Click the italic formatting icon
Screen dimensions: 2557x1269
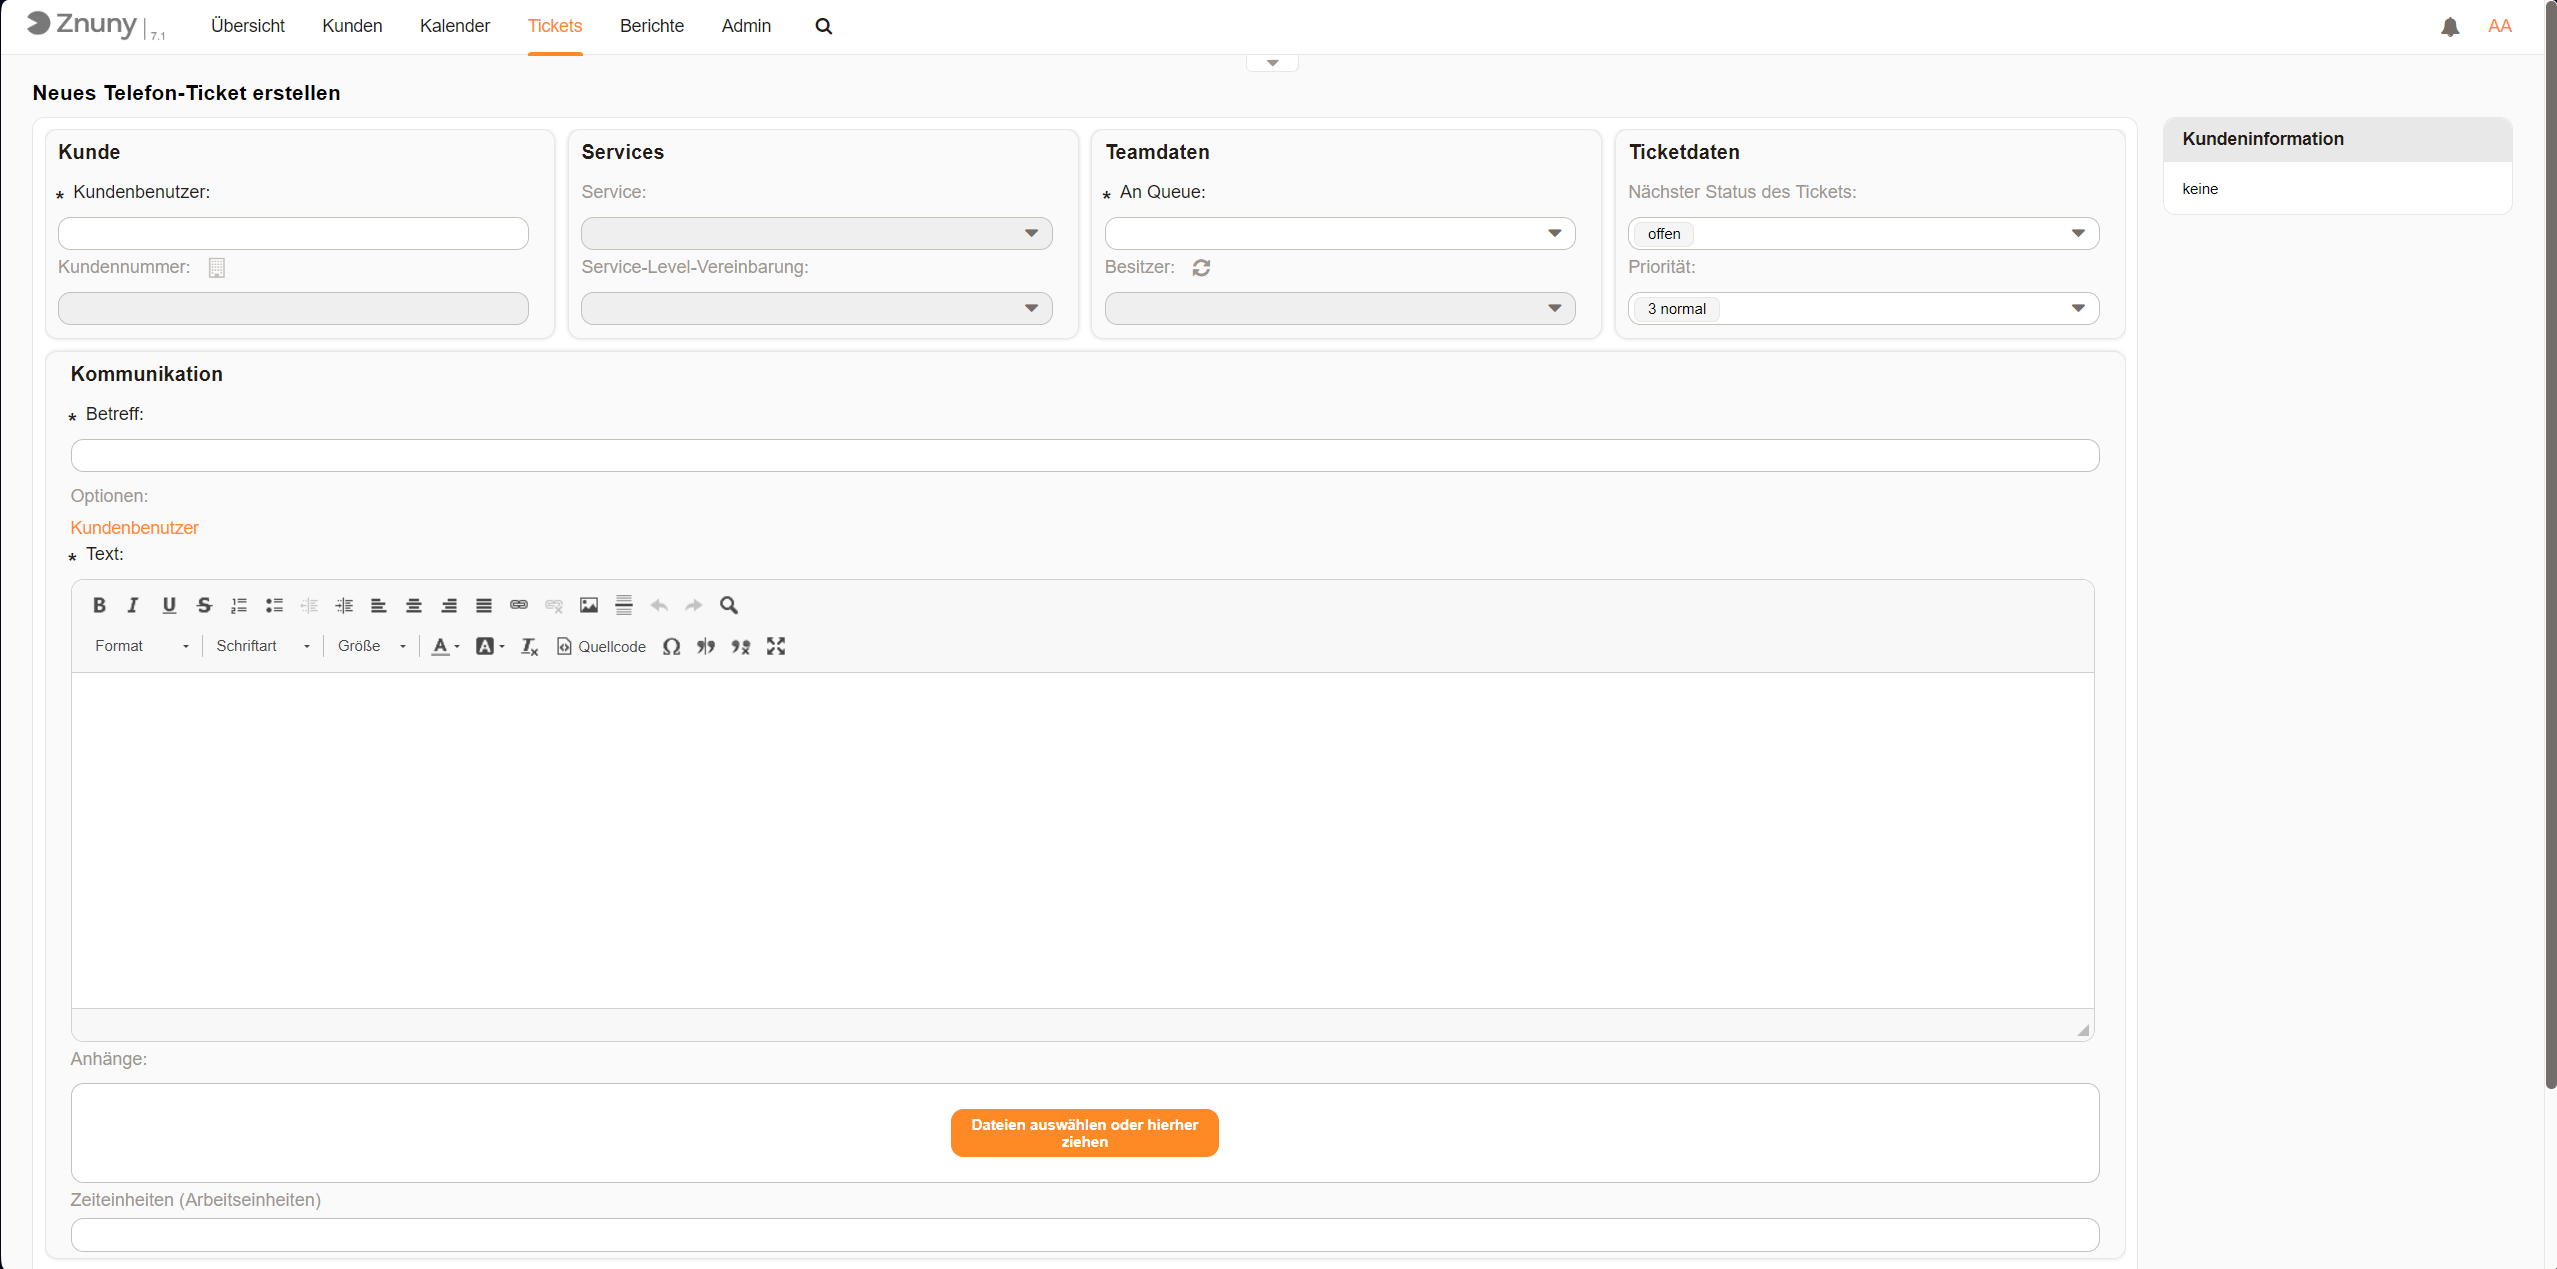(x=133, y=605)
